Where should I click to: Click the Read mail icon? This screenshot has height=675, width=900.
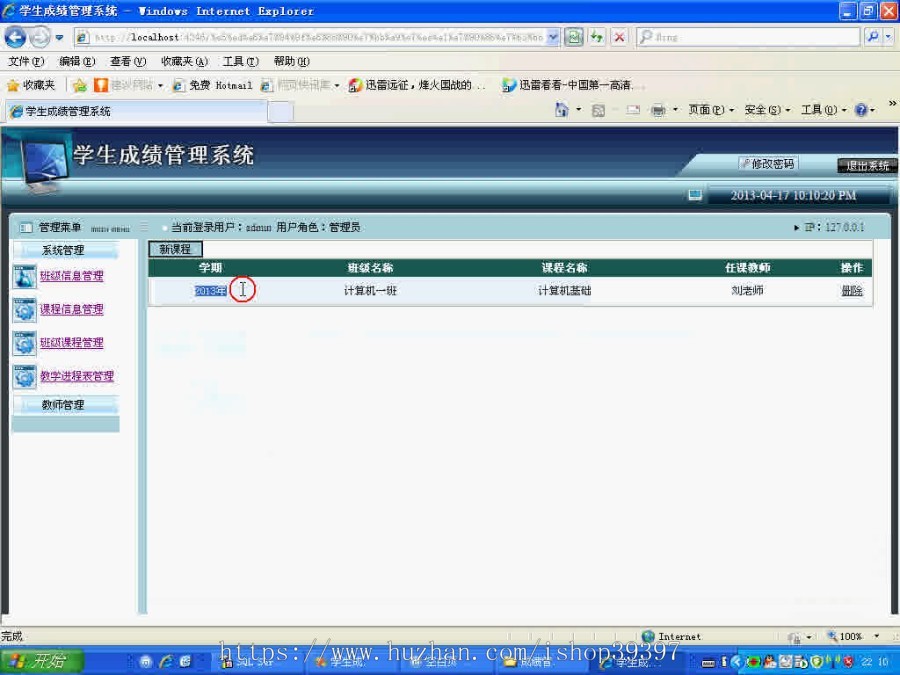[633, 110]
